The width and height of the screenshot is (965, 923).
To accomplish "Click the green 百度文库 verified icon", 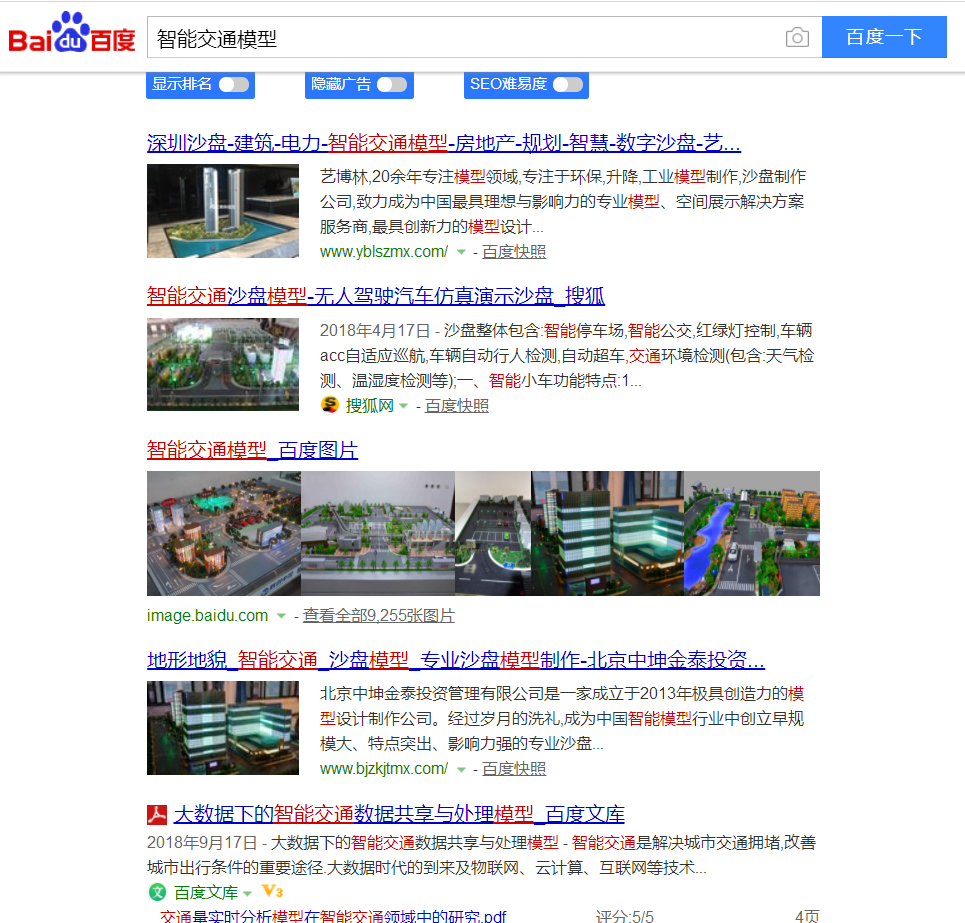I will (x=158, y=892).
